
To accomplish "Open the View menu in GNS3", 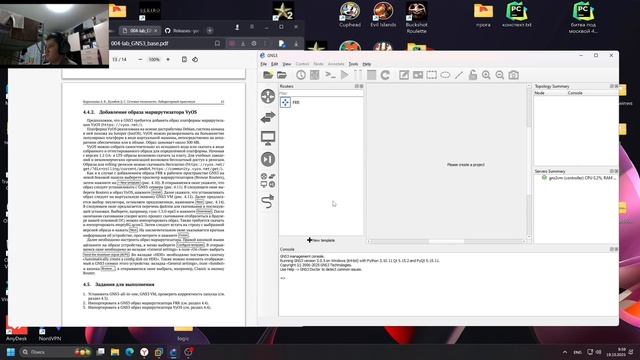I will (x=287, y=64).
